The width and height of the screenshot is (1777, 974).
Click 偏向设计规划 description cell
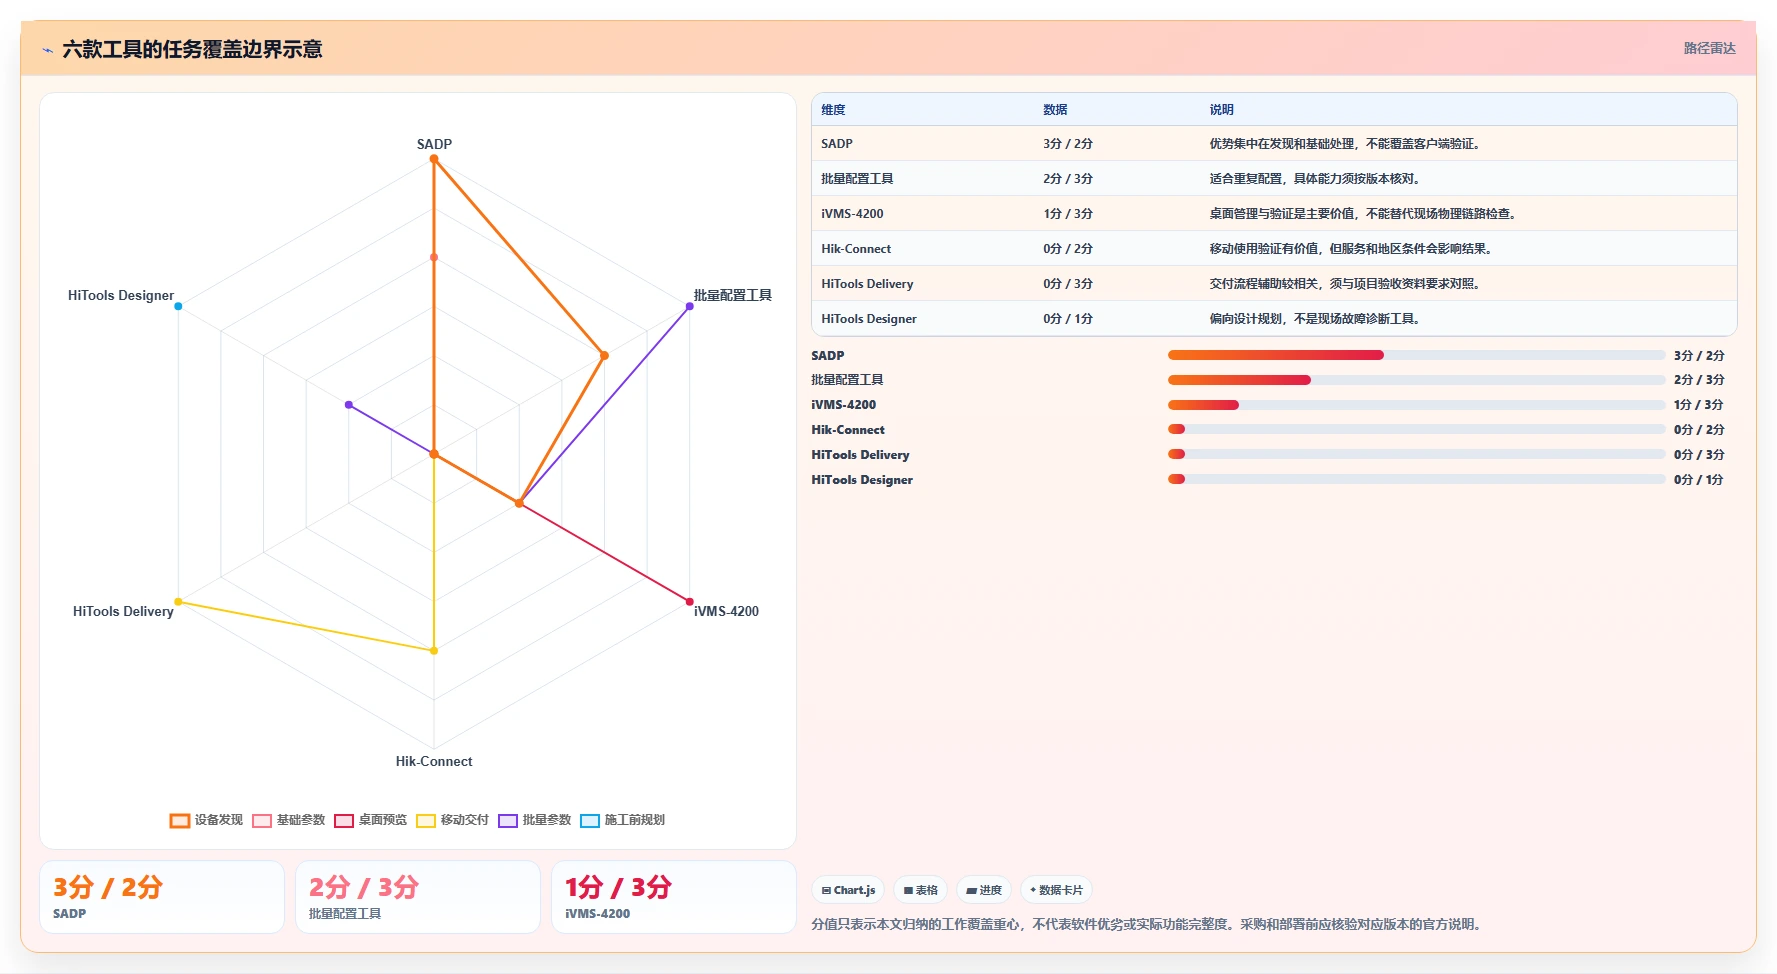pyautogui.click(x=1315, y=319)
